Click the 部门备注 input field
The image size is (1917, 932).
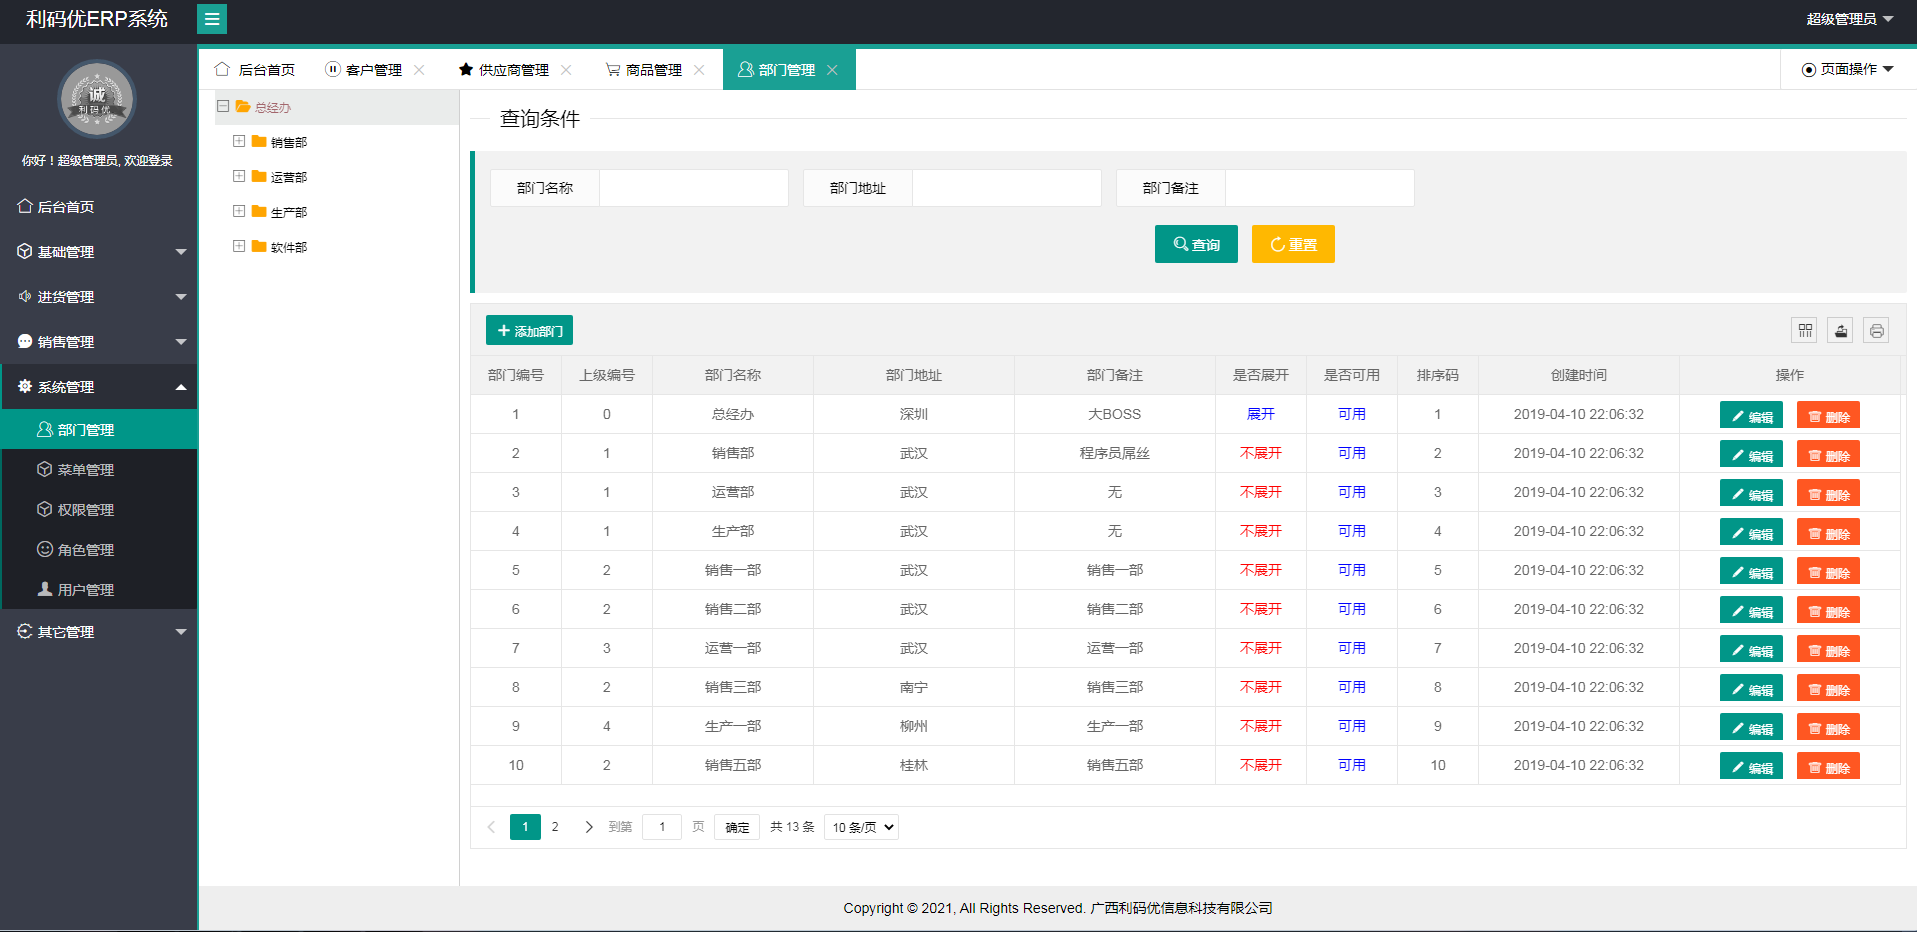1320,188
